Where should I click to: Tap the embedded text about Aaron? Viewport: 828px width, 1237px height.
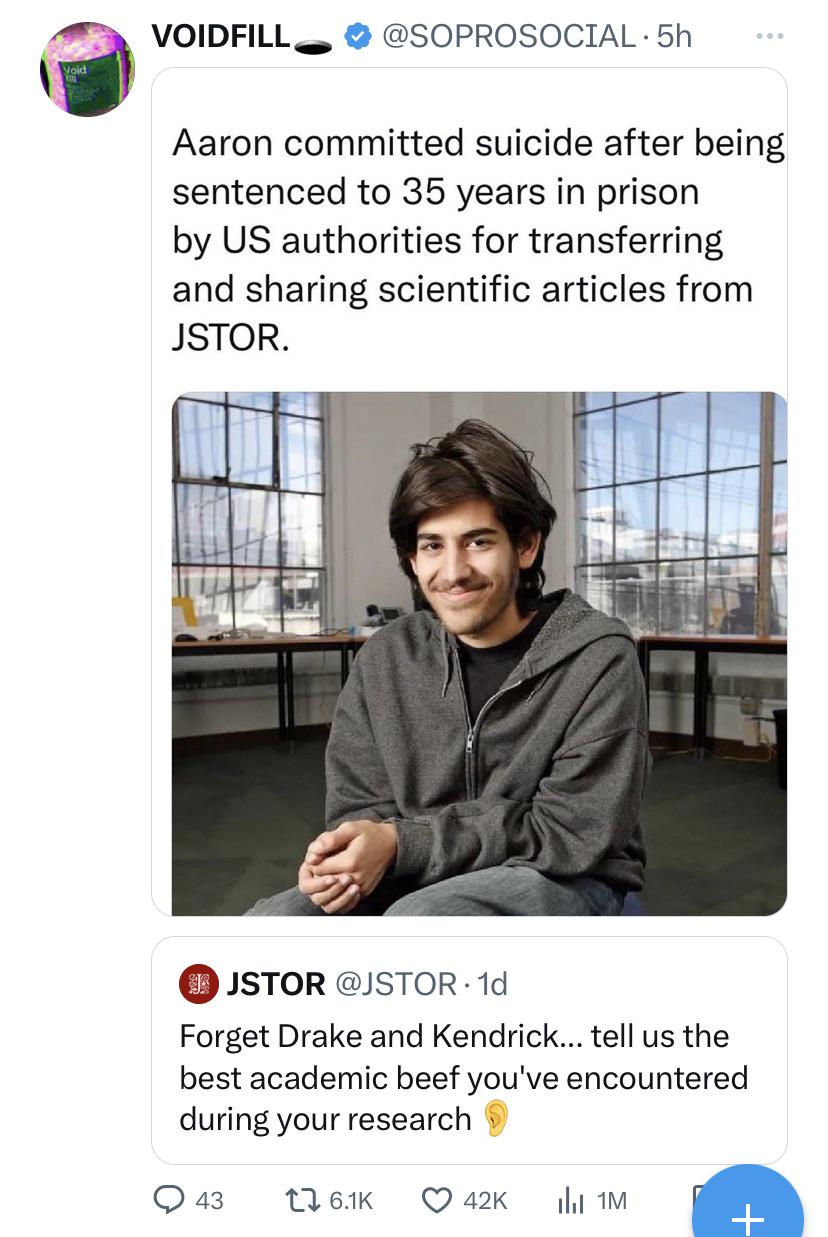(x=478, y=241)
